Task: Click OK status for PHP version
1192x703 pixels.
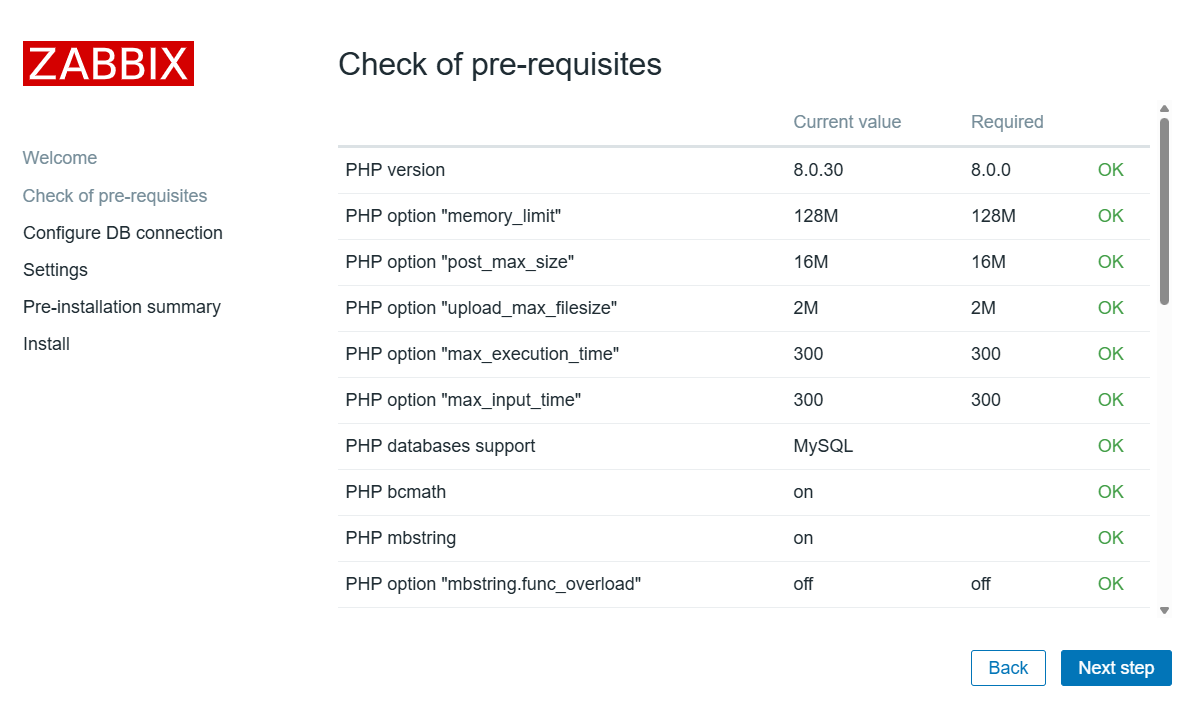Action: click(1110, 170)
